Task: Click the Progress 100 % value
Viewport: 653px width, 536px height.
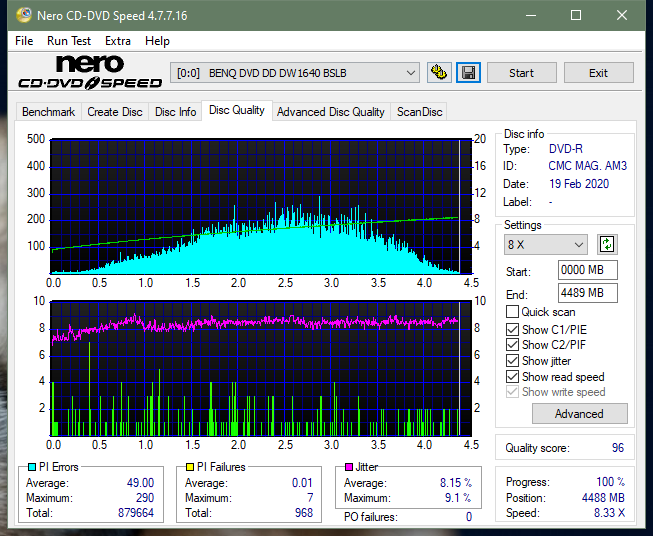Action: 610,482
